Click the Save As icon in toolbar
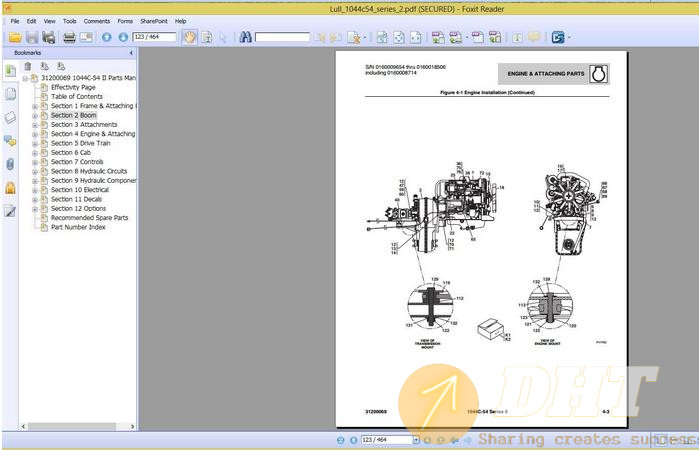The height and width of the screenshot is (450, 699). click(x=49, y=37)
